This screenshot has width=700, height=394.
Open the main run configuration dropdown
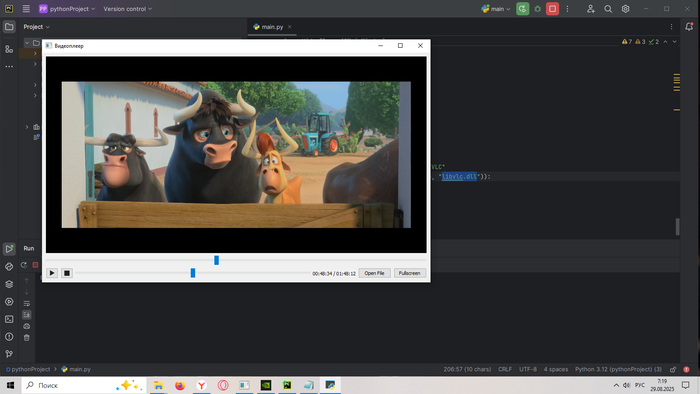pyautogui.click(x=496, y=9)
